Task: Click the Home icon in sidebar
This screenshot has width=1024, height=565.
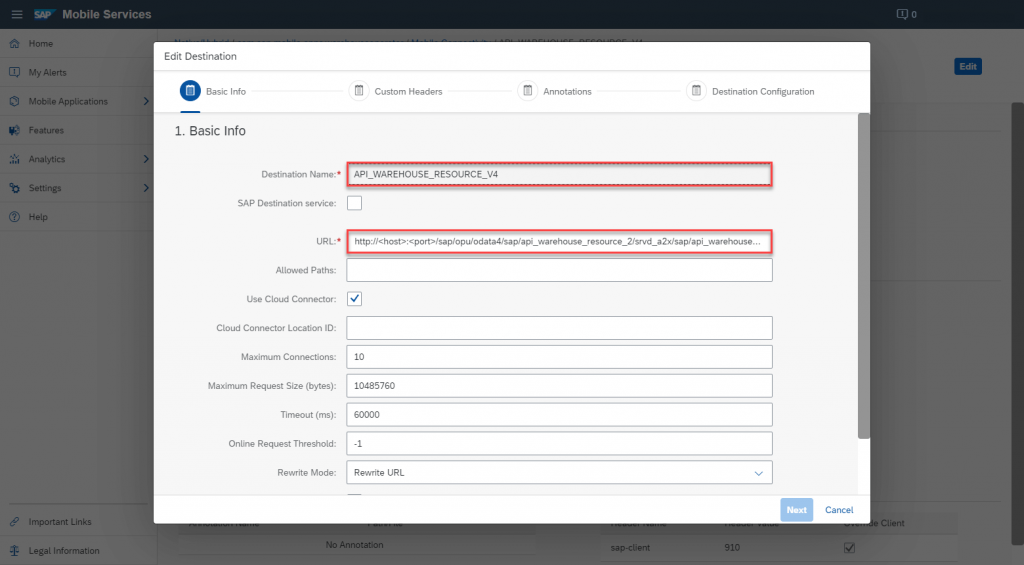Action: click(14, 44)
